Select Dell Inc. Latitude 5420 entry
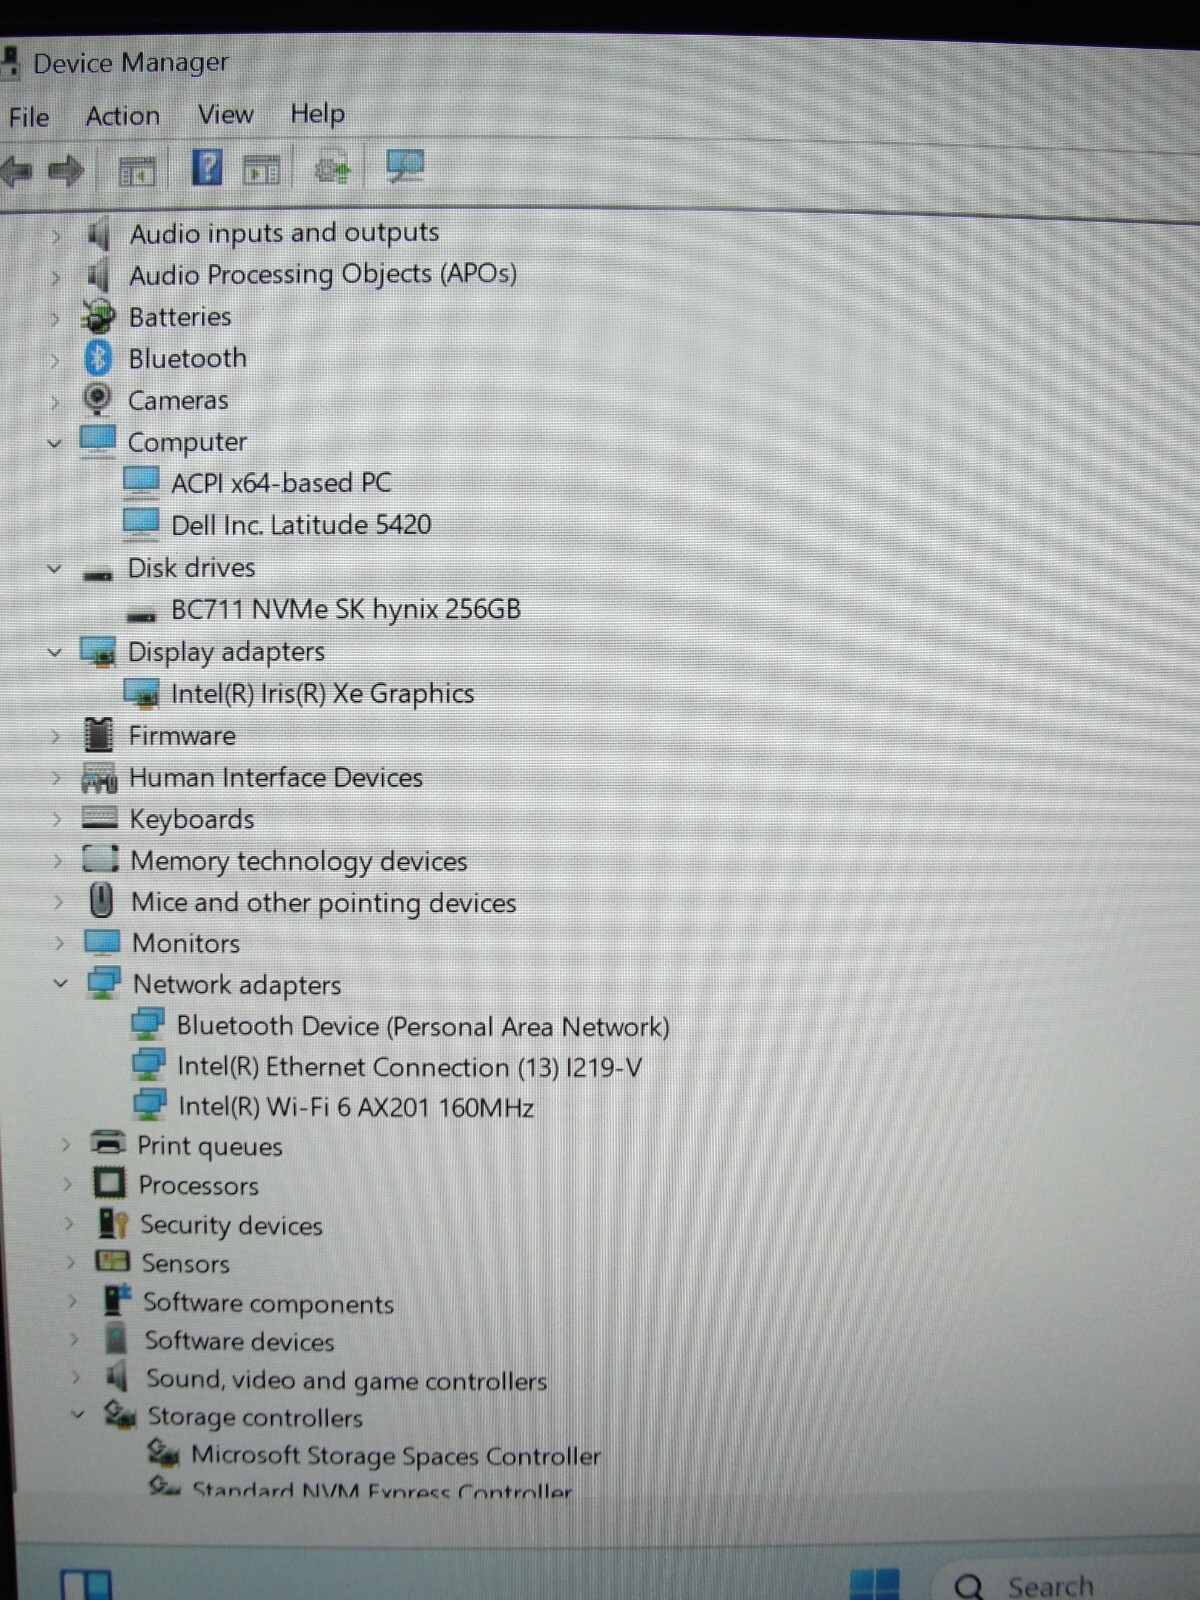This screenshot has height=1600, width=1200. pos(301,525)
